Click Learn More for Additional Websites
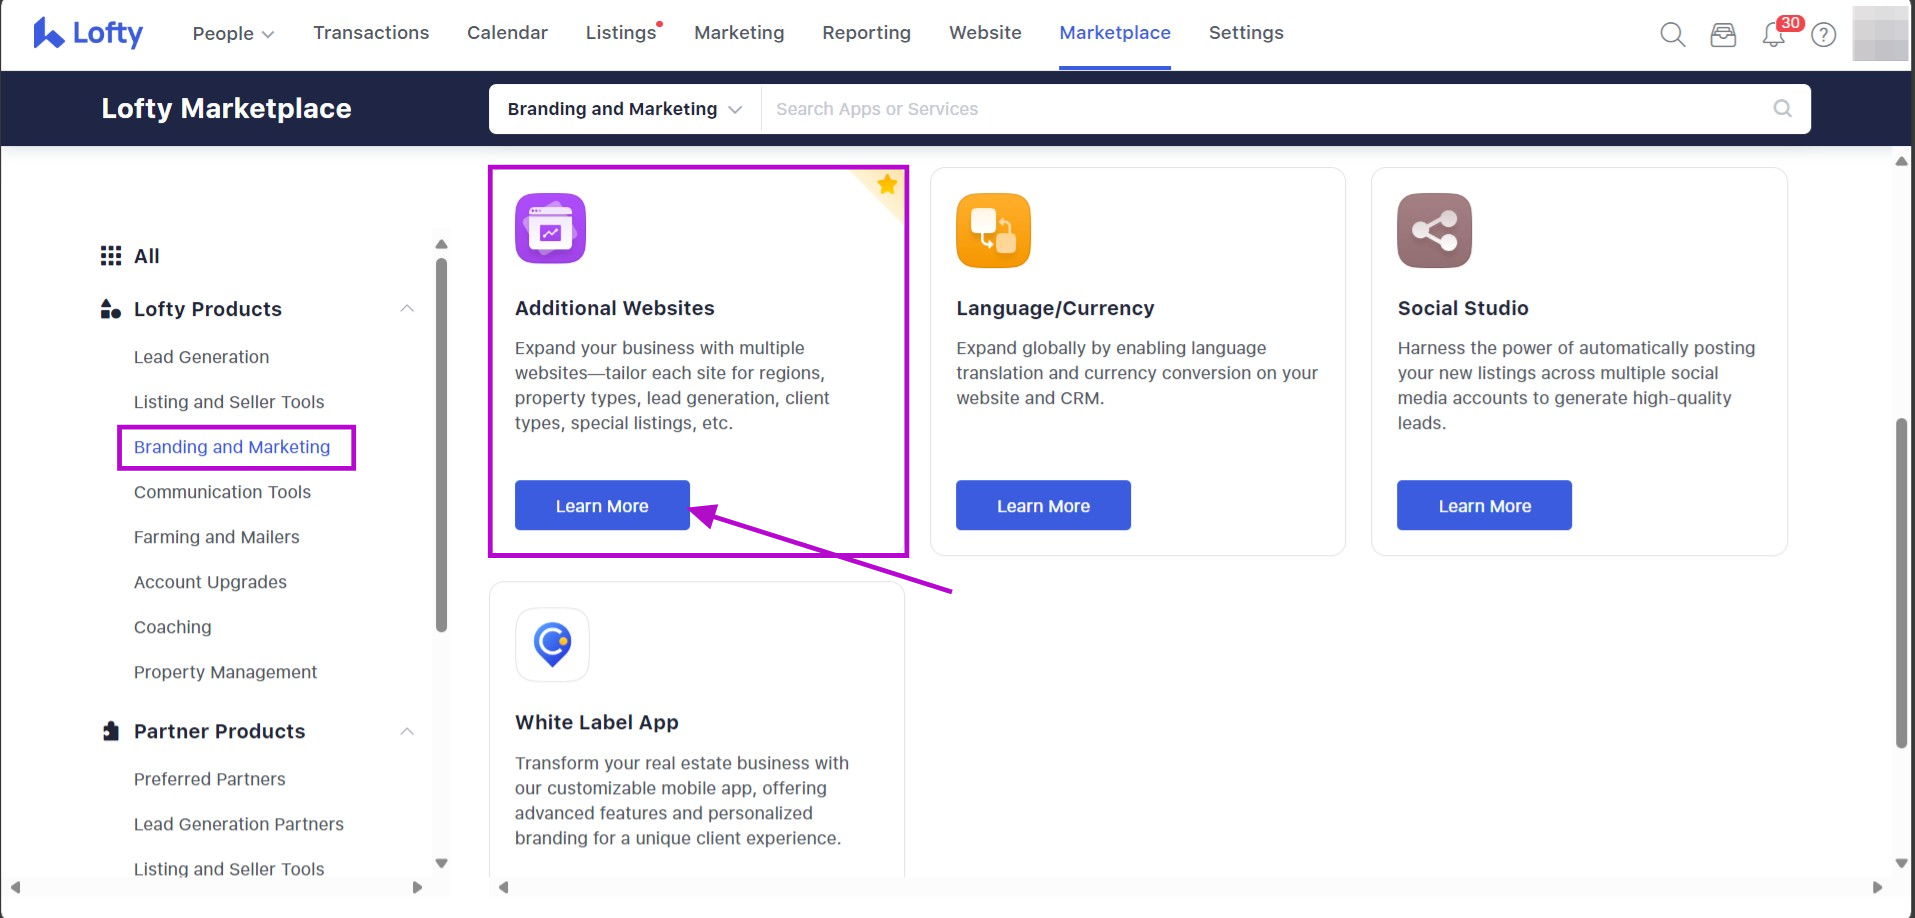Screen dimensions: 1915x918 click(x=602, y=505)
